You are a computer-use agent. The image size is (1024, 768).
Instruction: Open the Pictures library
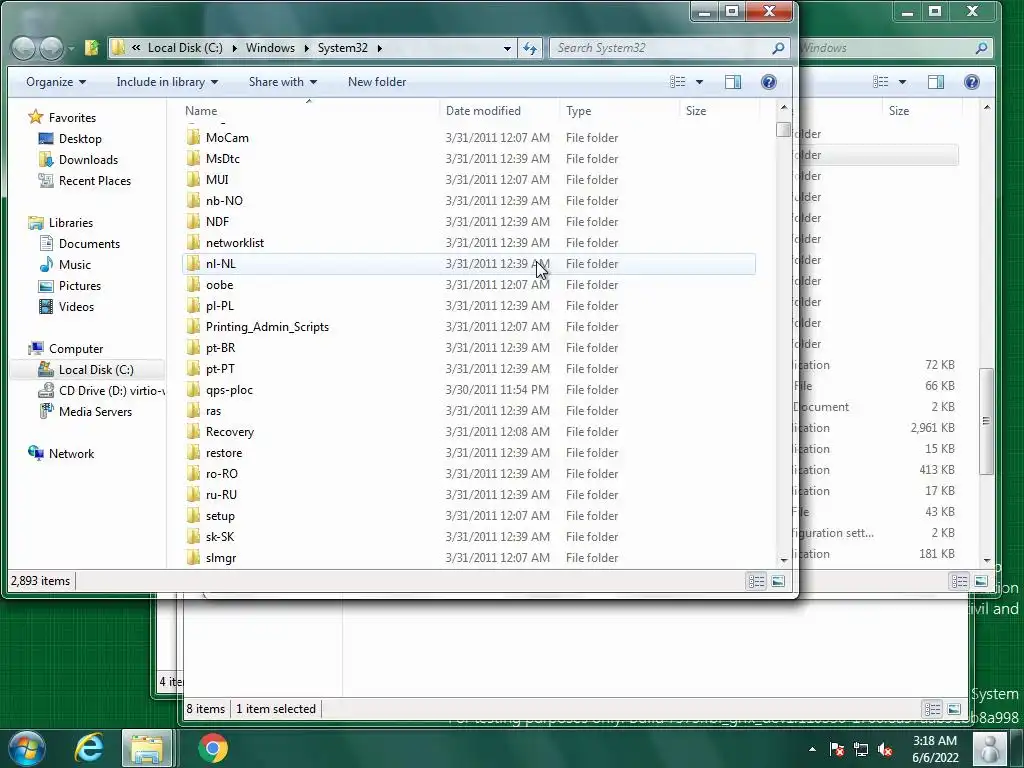(x=80, y=285)
